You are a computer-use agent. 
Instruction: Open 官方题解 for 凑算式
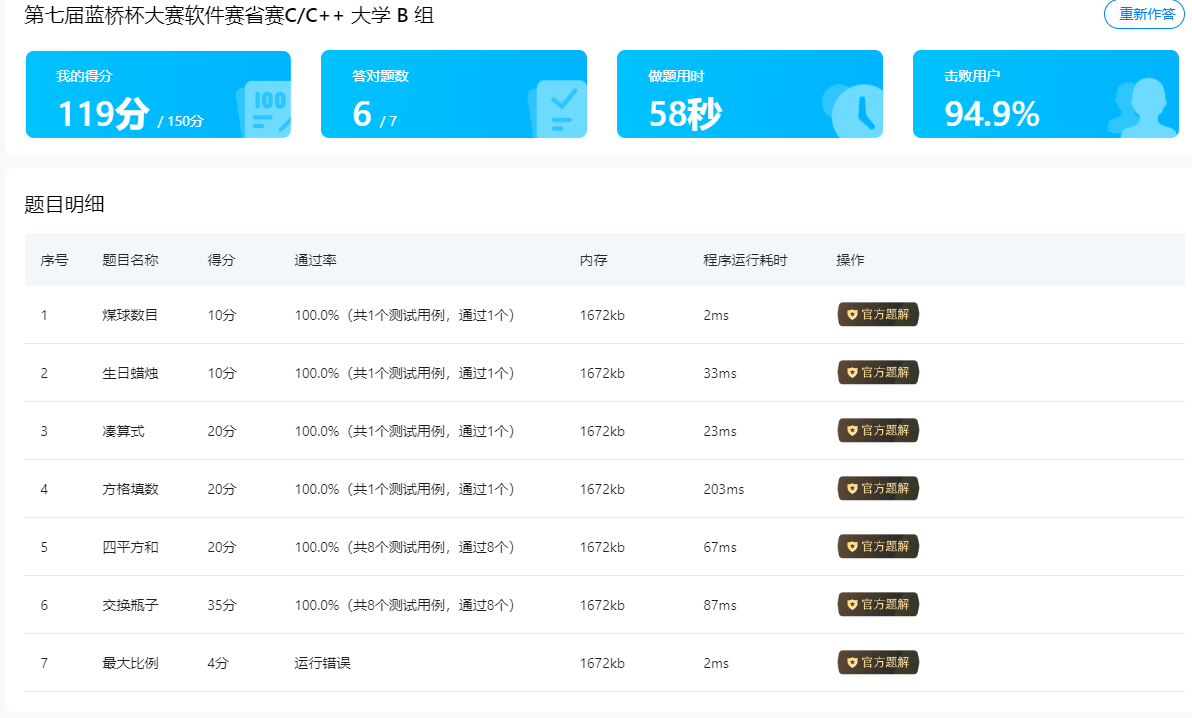[878, 430]
